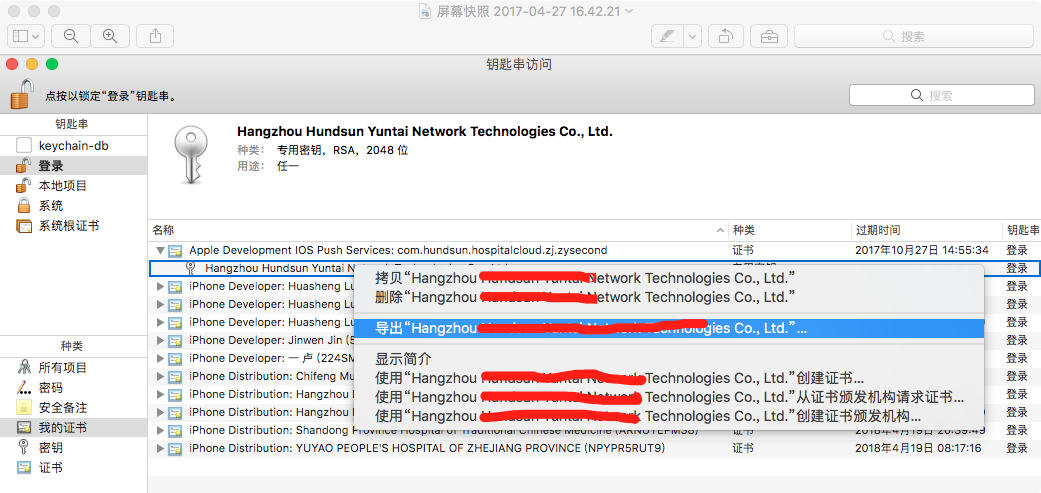The height and width of the screenshot is (493, 1041).
Task: Click expiry date 2017年10月27日 14:55:34
Action: 922,250
